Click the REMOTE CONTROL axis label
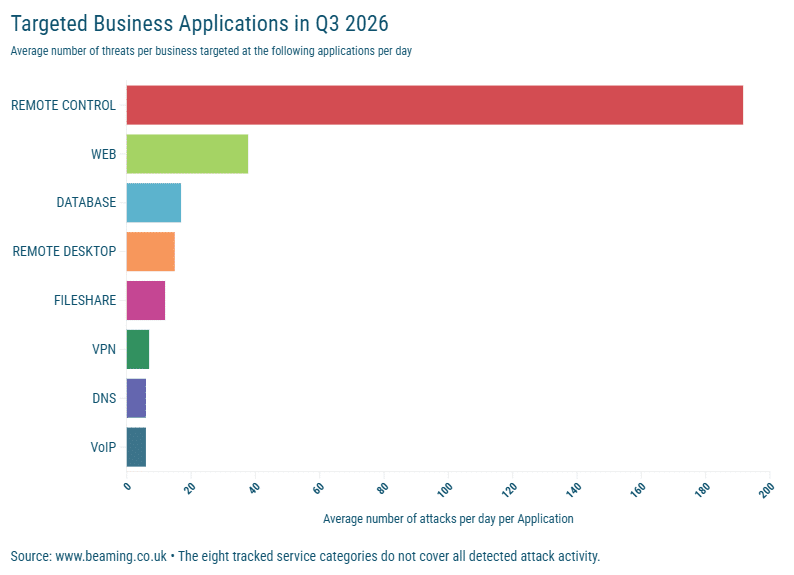Screen dimensions: 794x575 click(x=63, y=105)
